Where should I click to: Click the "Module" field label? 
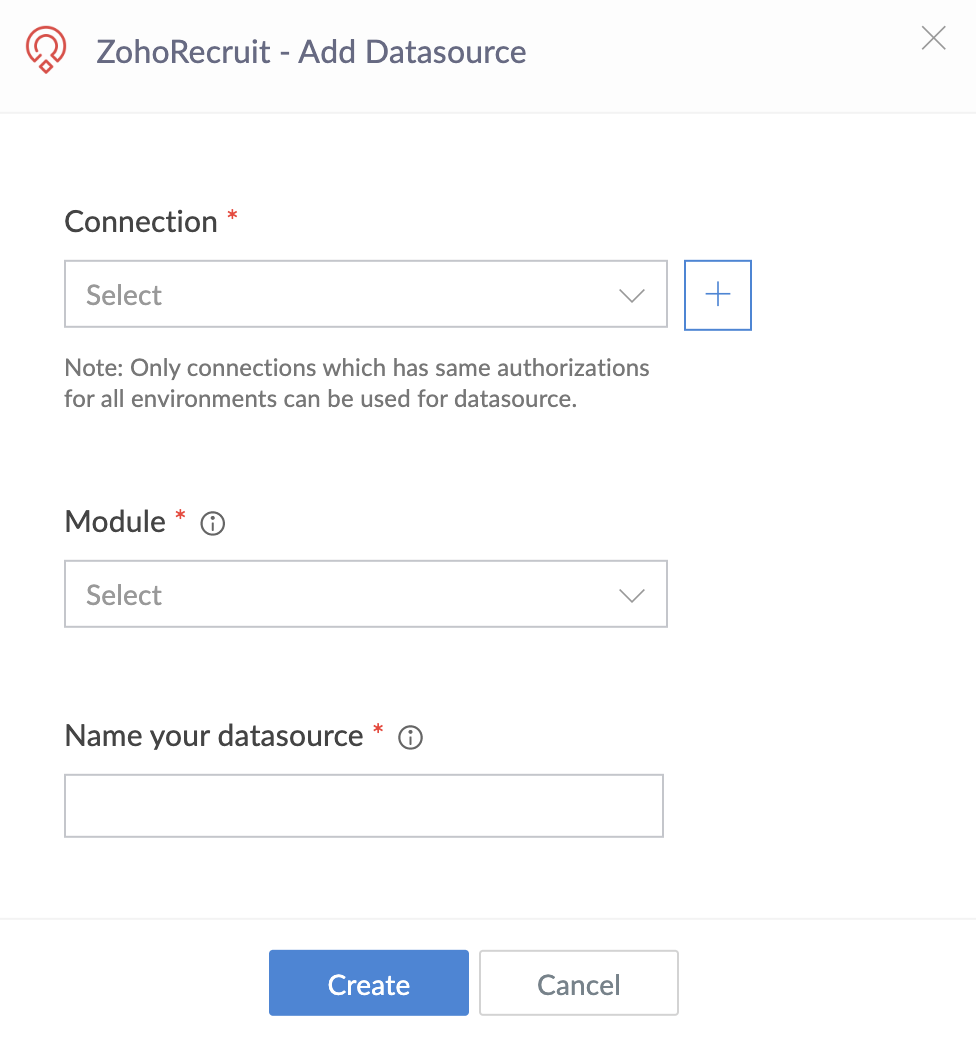[x=115, y=521]
